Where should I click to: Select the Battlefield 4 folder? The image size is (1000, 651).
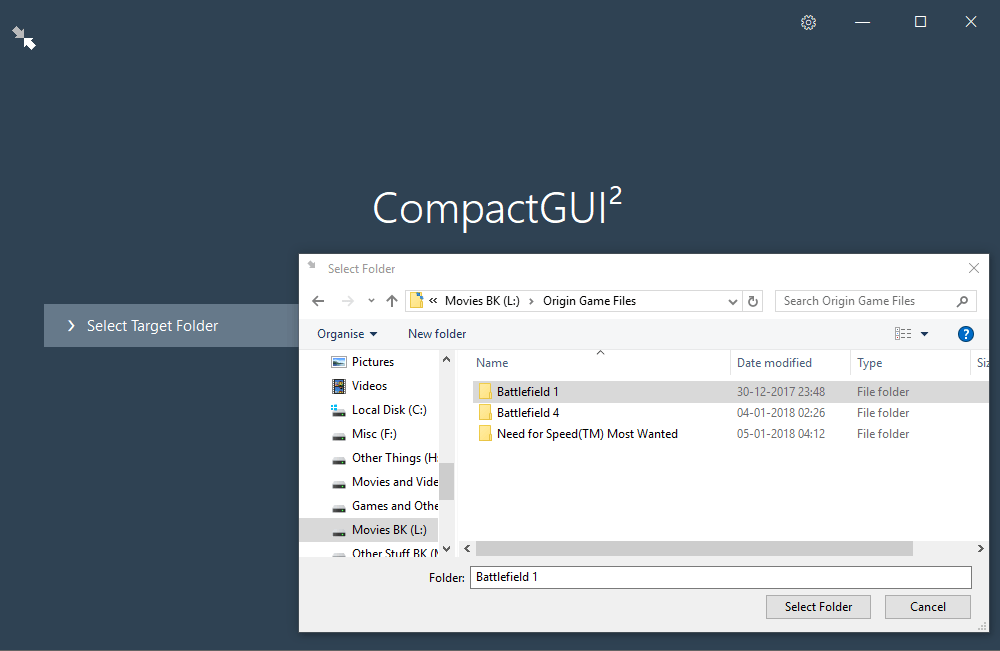(x=527, y=413)
